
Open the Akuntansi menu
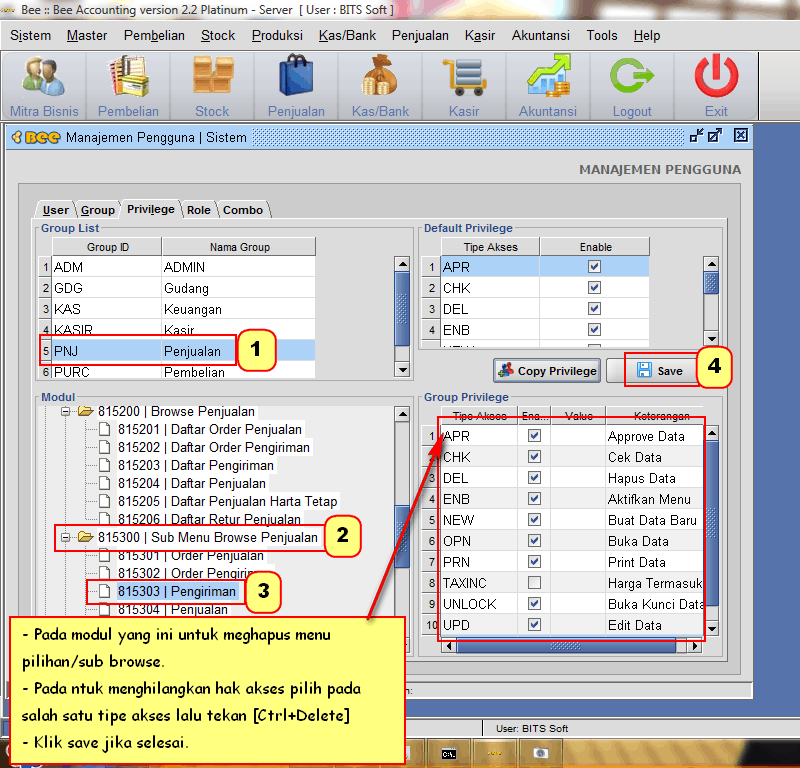540,35
